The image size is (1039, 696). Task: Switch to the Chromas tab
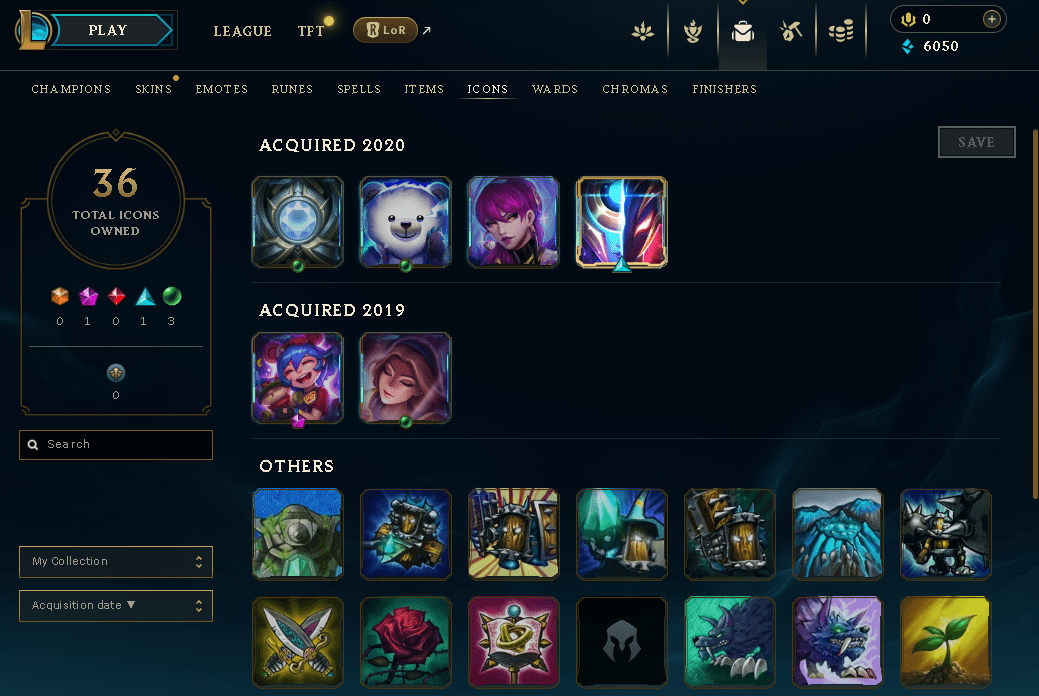point(635,89)
